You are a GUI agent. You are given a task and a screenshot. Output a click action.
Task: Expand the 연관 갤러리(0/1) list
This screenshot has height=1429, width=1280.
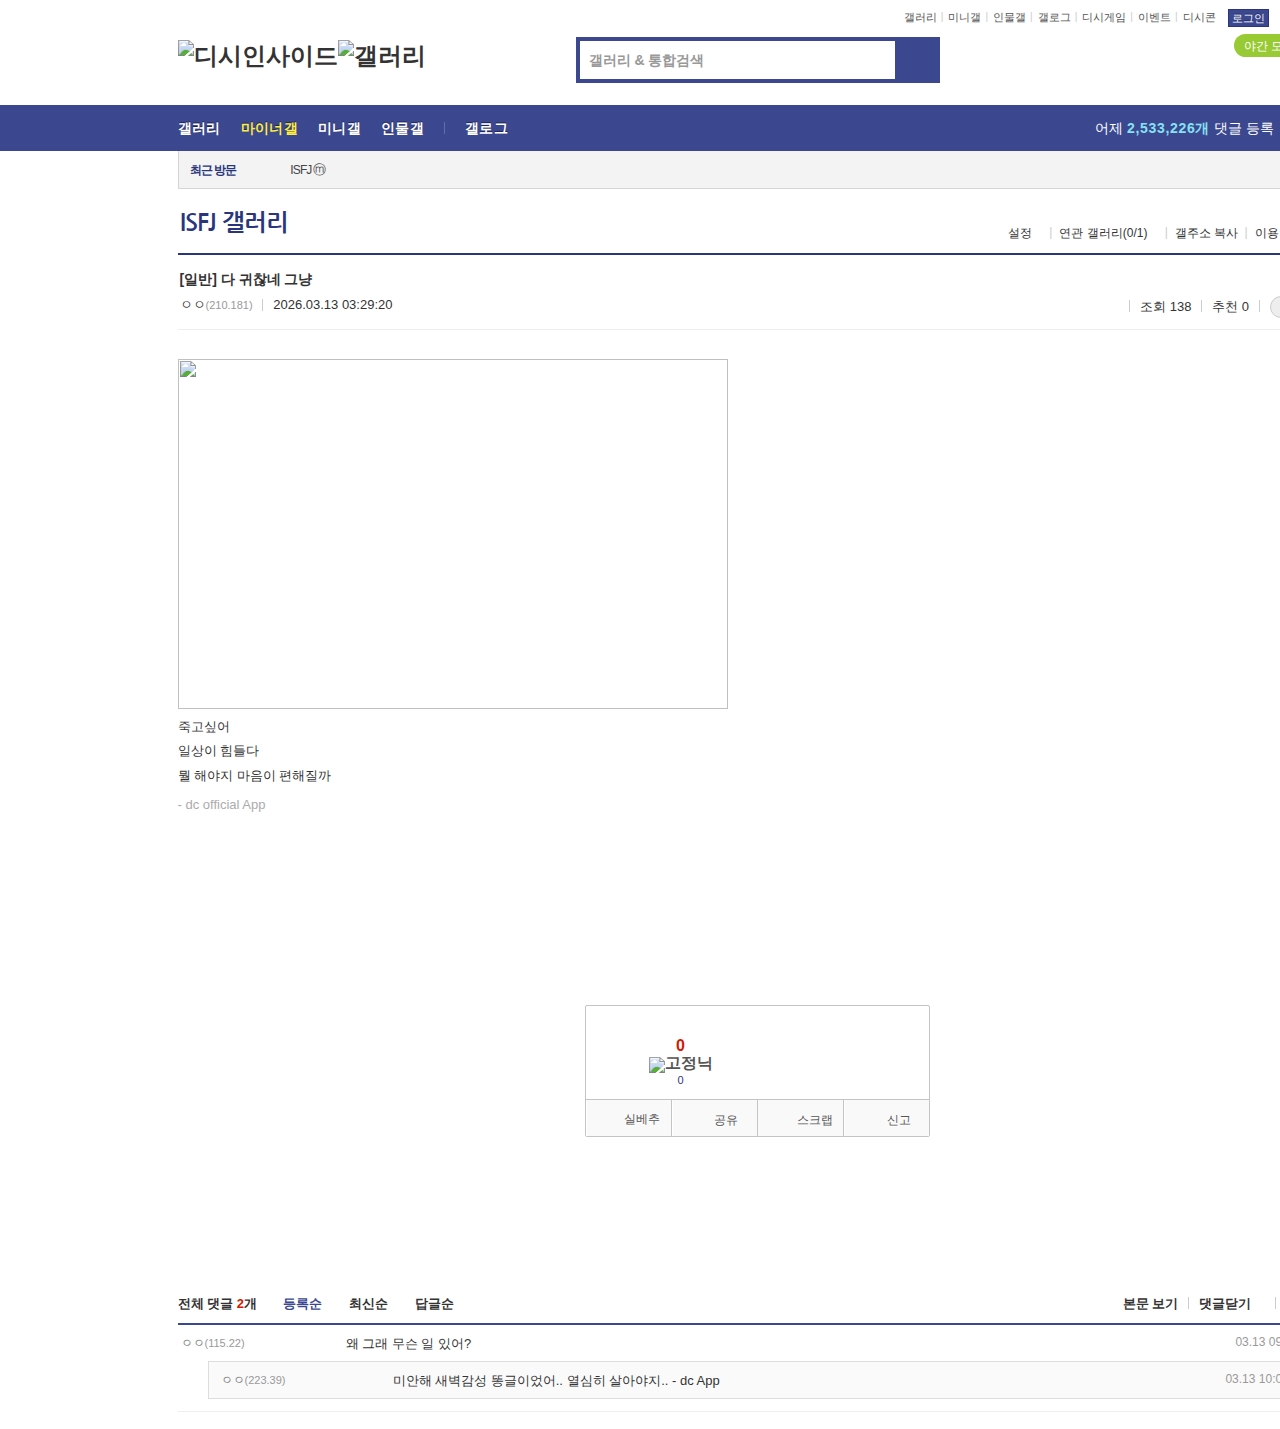point(1103,233)
